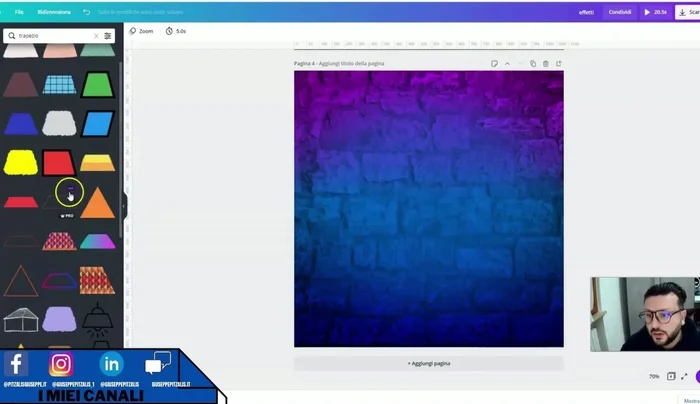Open the Ridimensiona menu
Image resolution: width=700 pixels, height=404 pixels.
(54, 12)
